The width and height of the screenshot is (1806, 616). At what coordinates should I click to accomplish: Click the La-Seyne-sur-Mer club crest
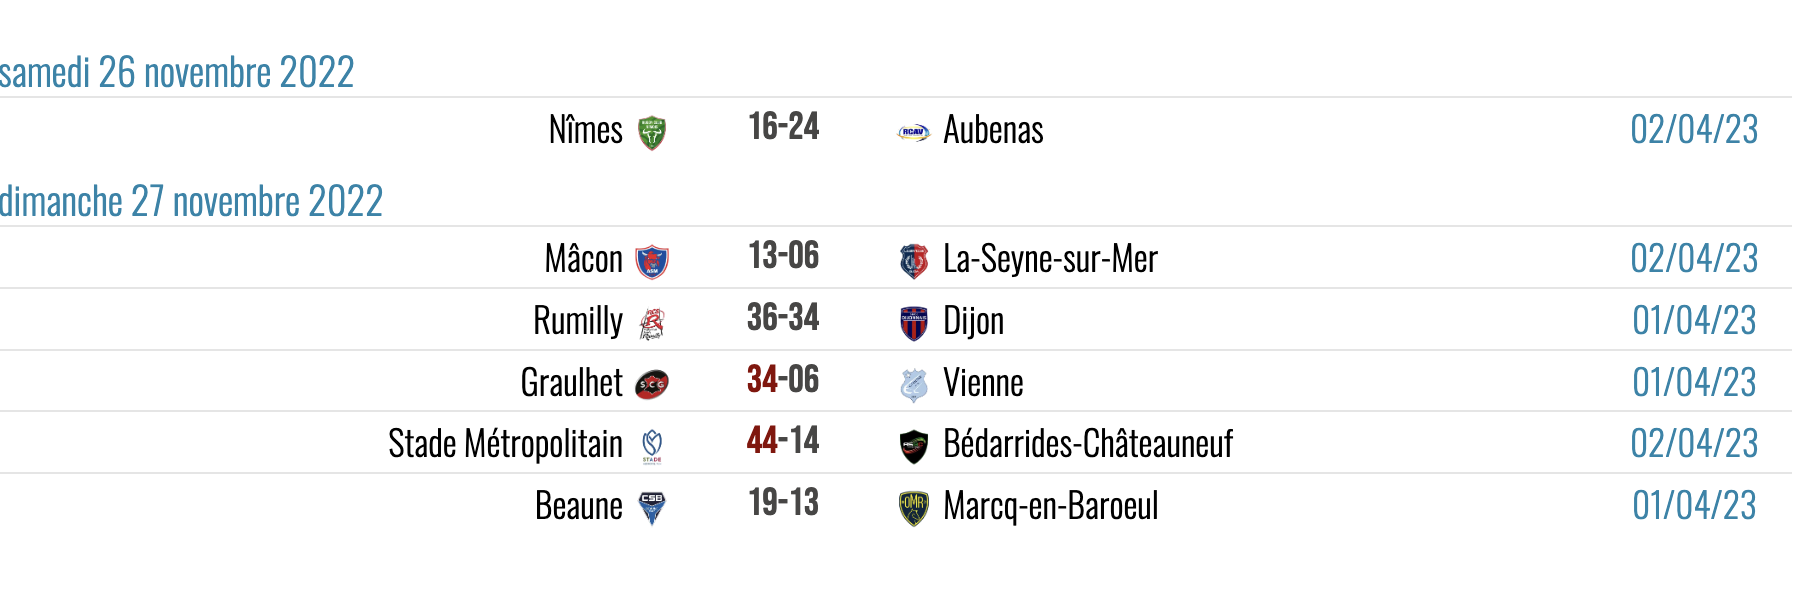point(913,261)
